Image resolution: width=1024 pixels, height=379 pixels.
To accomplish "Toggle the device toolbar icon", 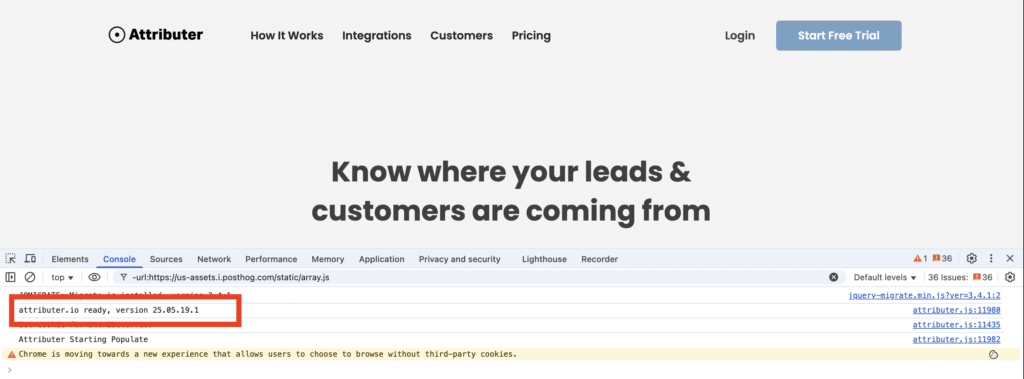I will (x=30, y=259).
